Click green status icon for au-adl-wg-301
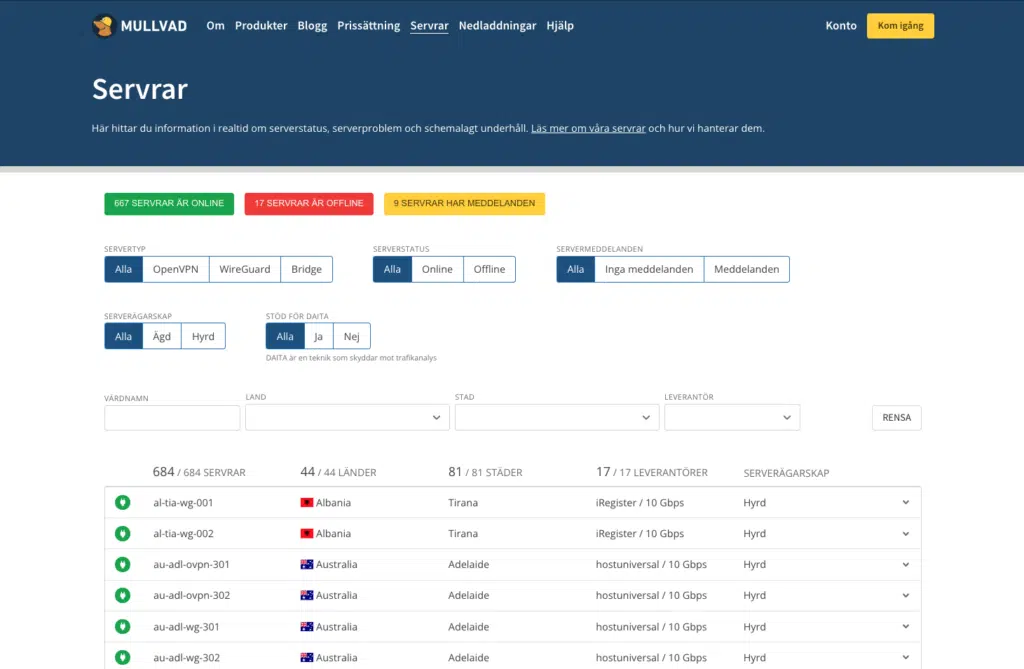The height and width of the screenshot is (669, 1024). tap(123, 627)
